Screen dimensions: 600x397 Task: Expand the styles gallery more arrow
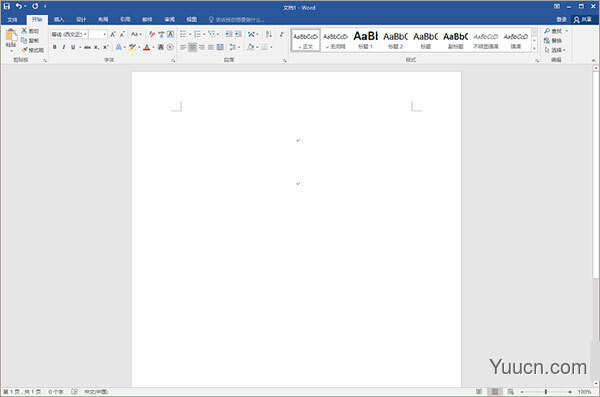click(535, 49)
